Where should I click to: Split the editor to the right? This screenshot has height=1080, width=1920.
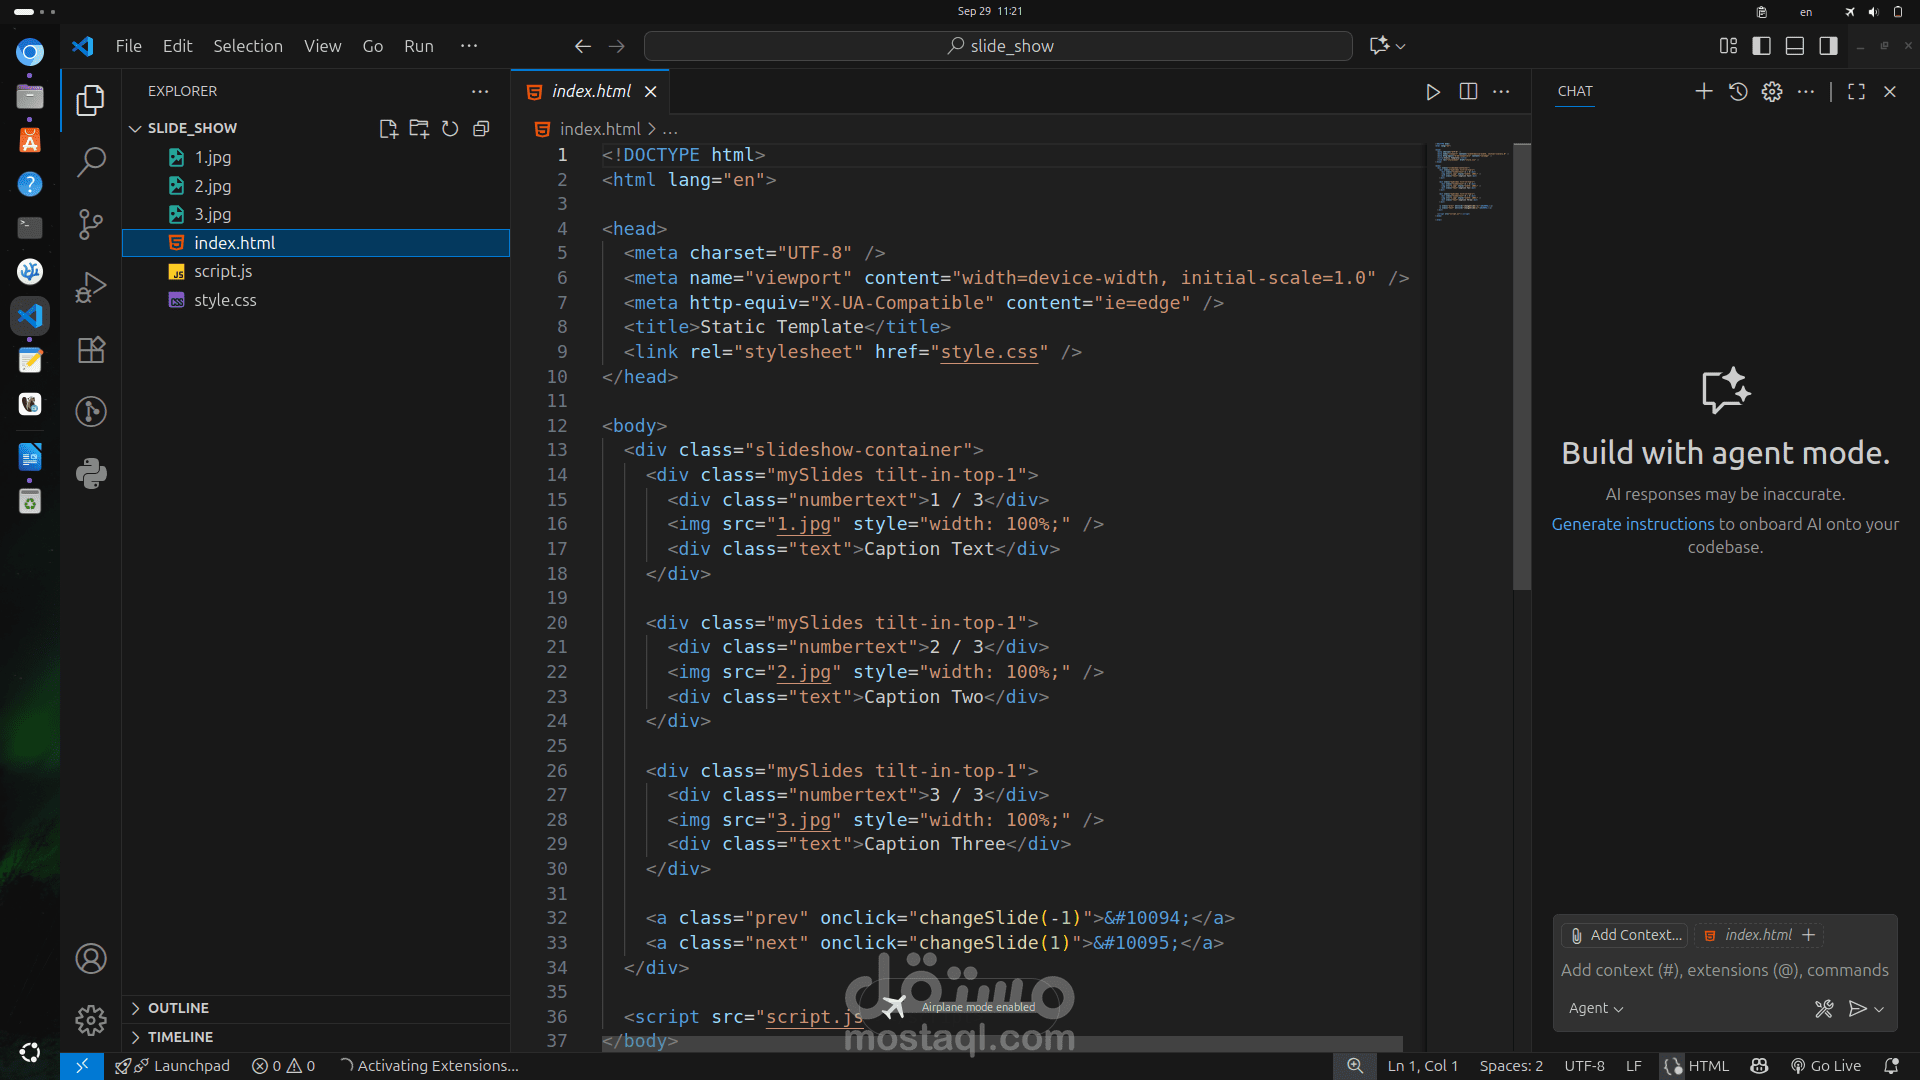coord(1468,91)
